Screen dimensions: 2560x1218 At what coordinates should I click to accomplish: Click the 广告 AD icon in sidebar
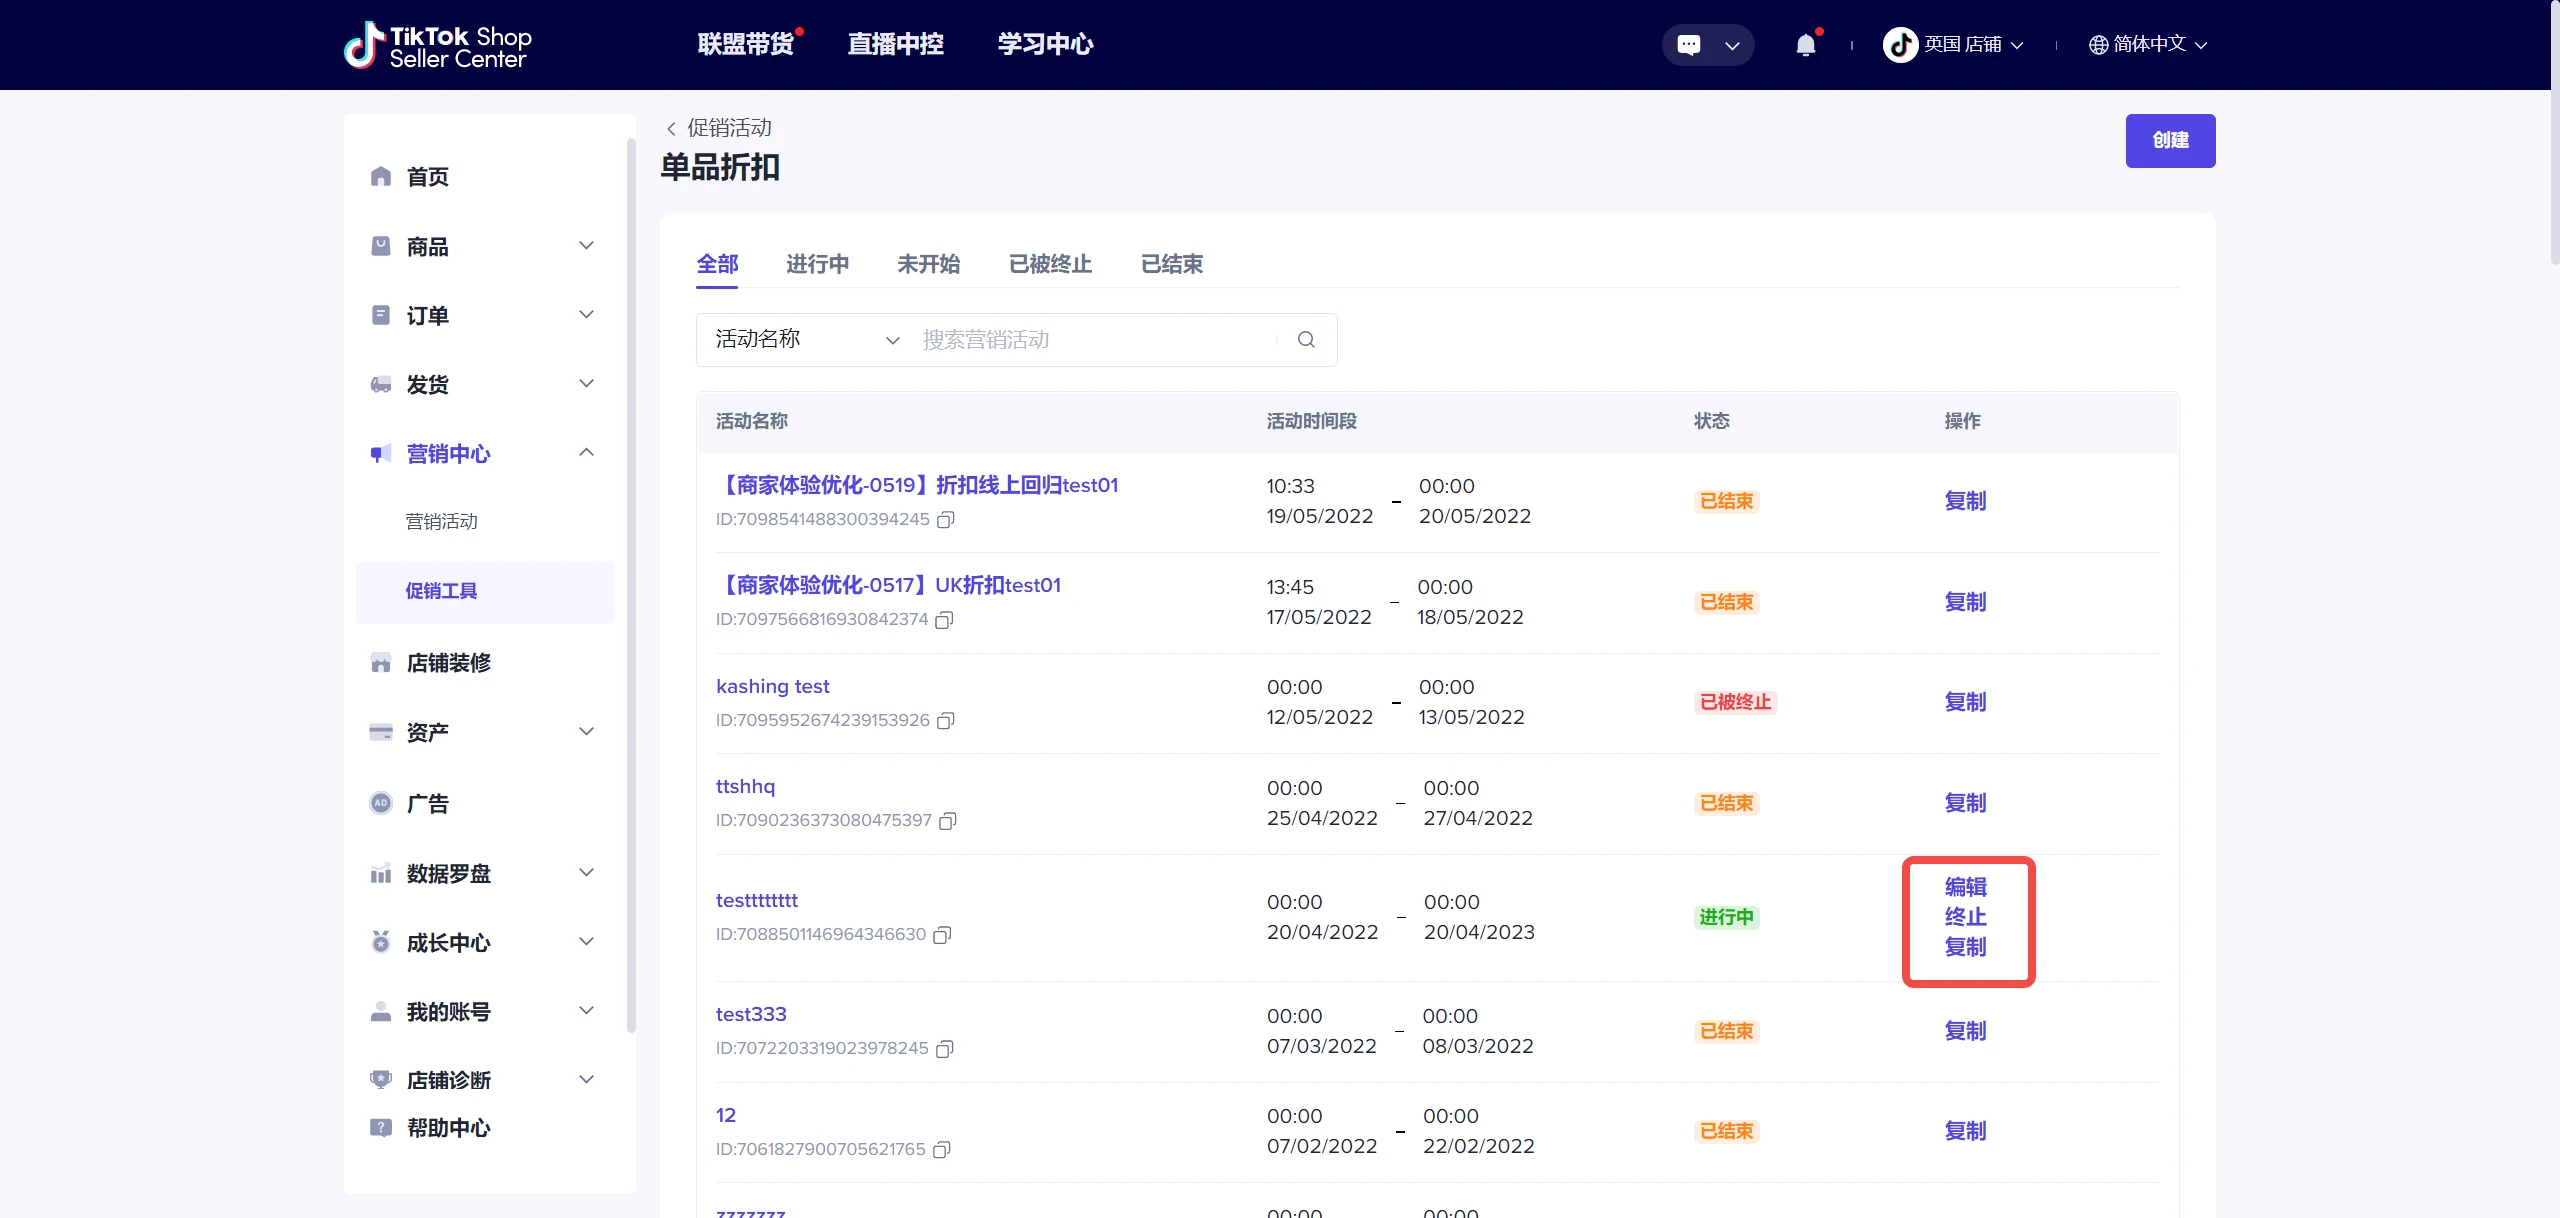point(380,803)
